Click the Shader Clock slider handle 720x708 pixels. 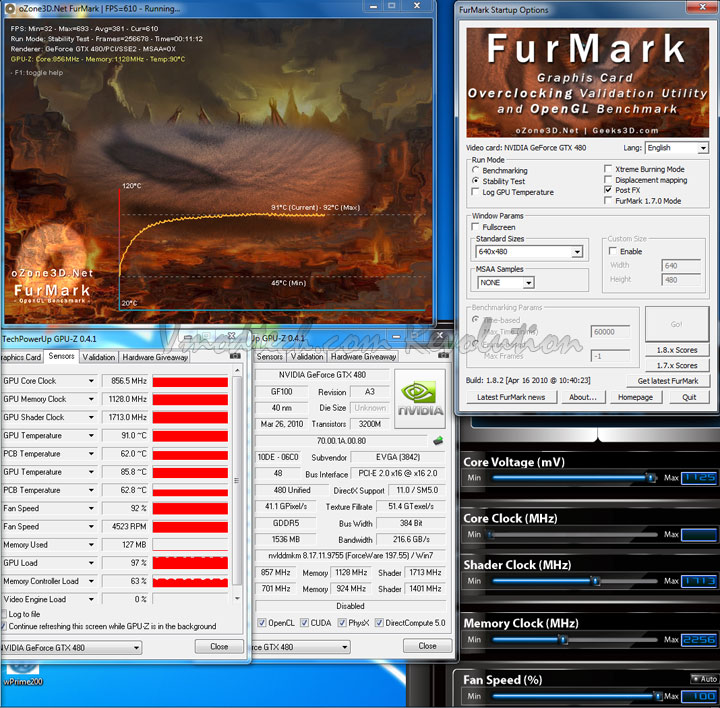[x=596, y=581]
